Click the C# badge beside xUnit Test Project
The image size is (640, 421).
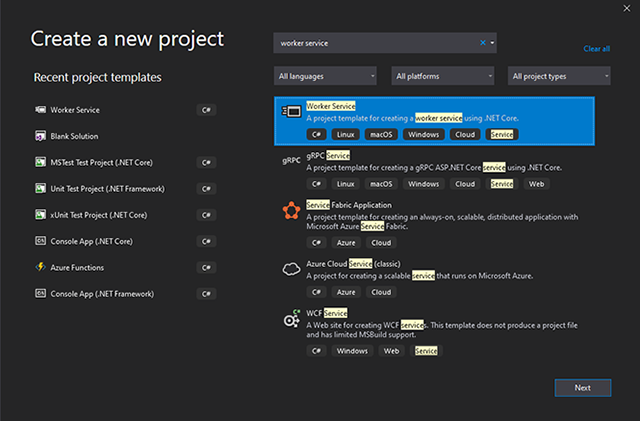tap(206, 215)
